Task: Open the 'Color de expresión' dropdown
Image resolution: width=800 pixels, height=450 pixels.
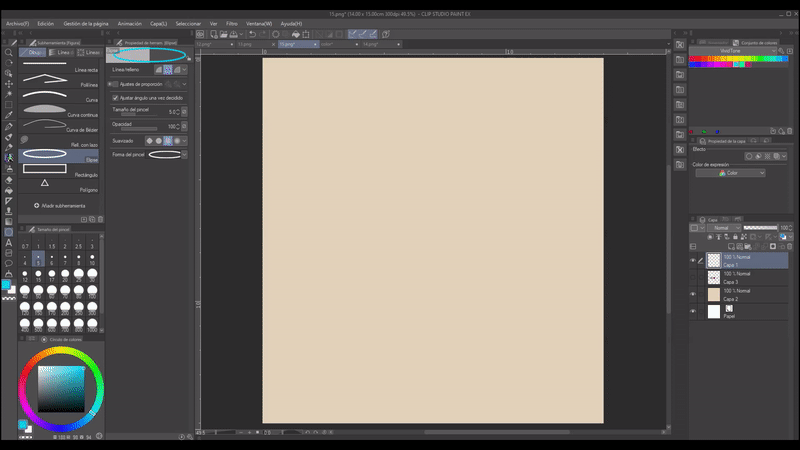Action: (x=730, y=173)
